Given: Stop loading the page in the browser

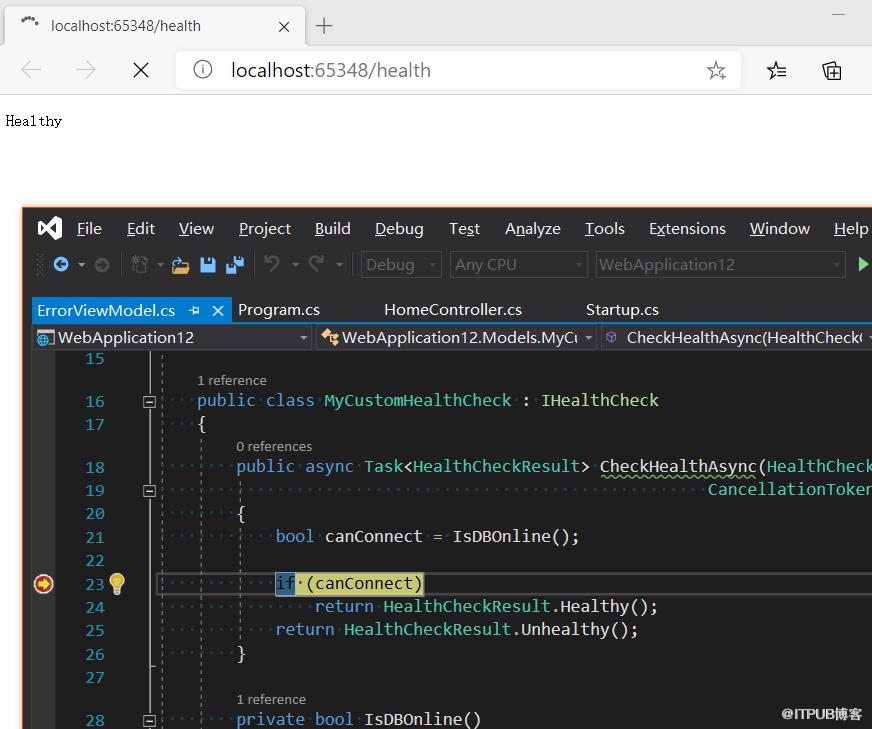Looking at the screenshot, I should 141,70.
